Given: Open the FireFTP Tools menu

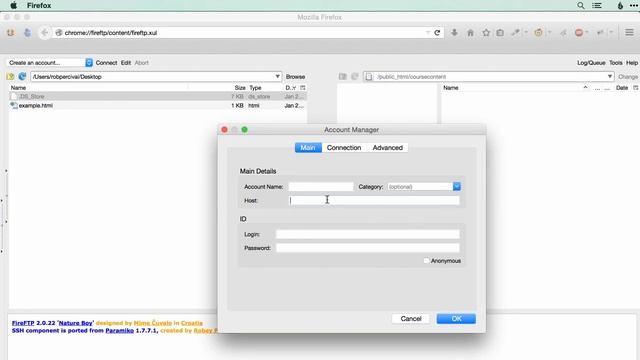Looking at the screenshot, I should 616,63.
